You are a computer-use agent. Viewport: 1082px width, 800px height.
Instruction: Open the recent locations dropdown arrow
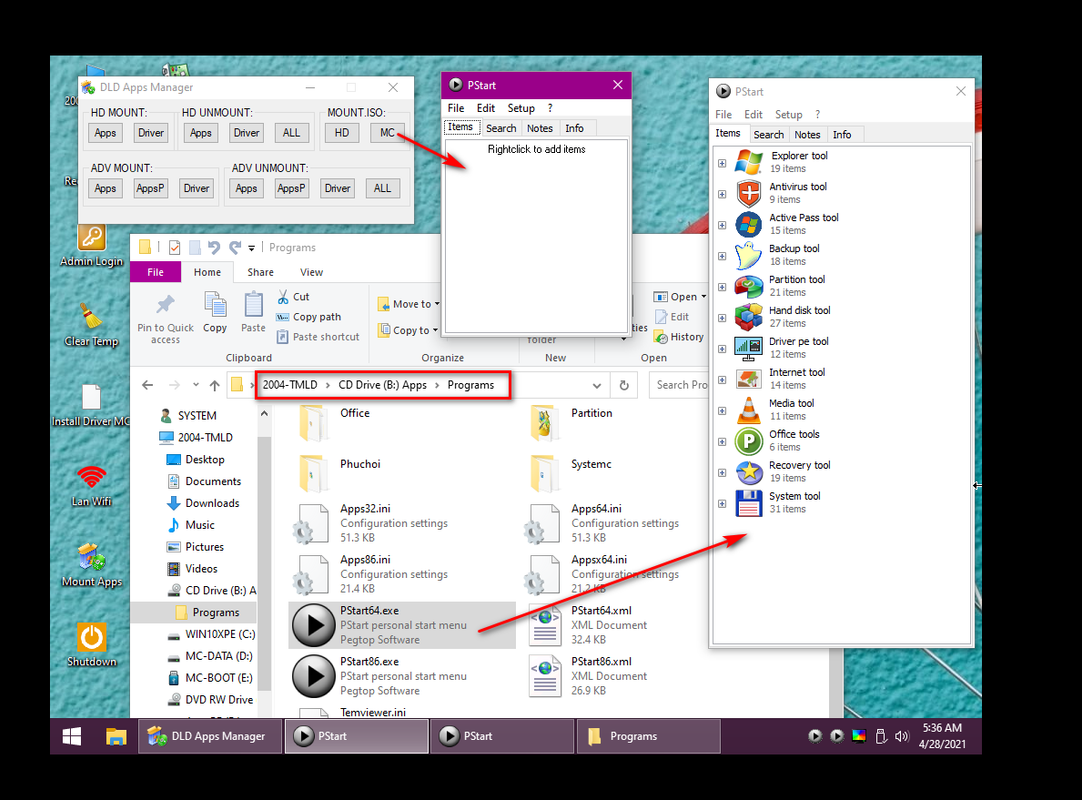click(x=196, y=384)
